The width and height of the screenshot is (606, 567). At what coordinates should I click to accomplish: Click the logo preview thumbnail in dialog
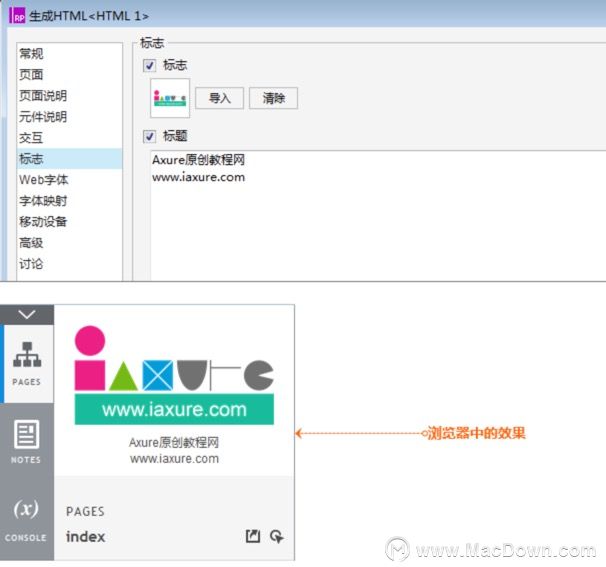(x=170, y=98)
